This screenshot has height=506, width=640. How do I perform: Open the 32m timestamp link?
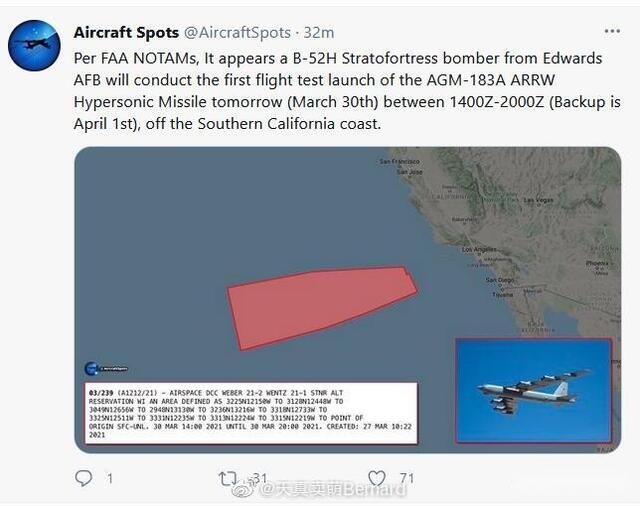(x=319, y=32)
